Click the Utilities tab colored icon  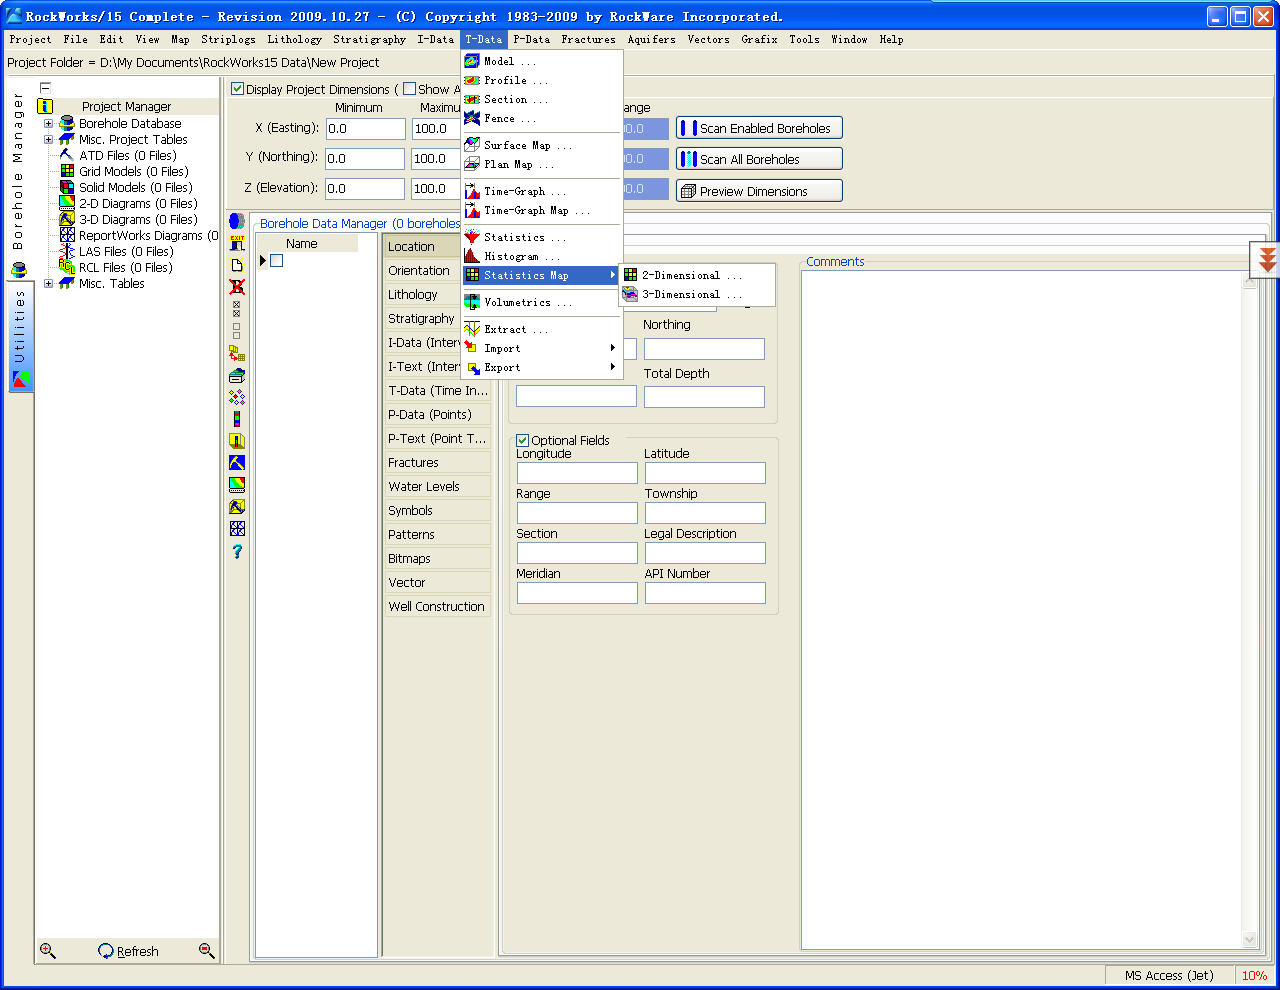[x=20, y=380]
